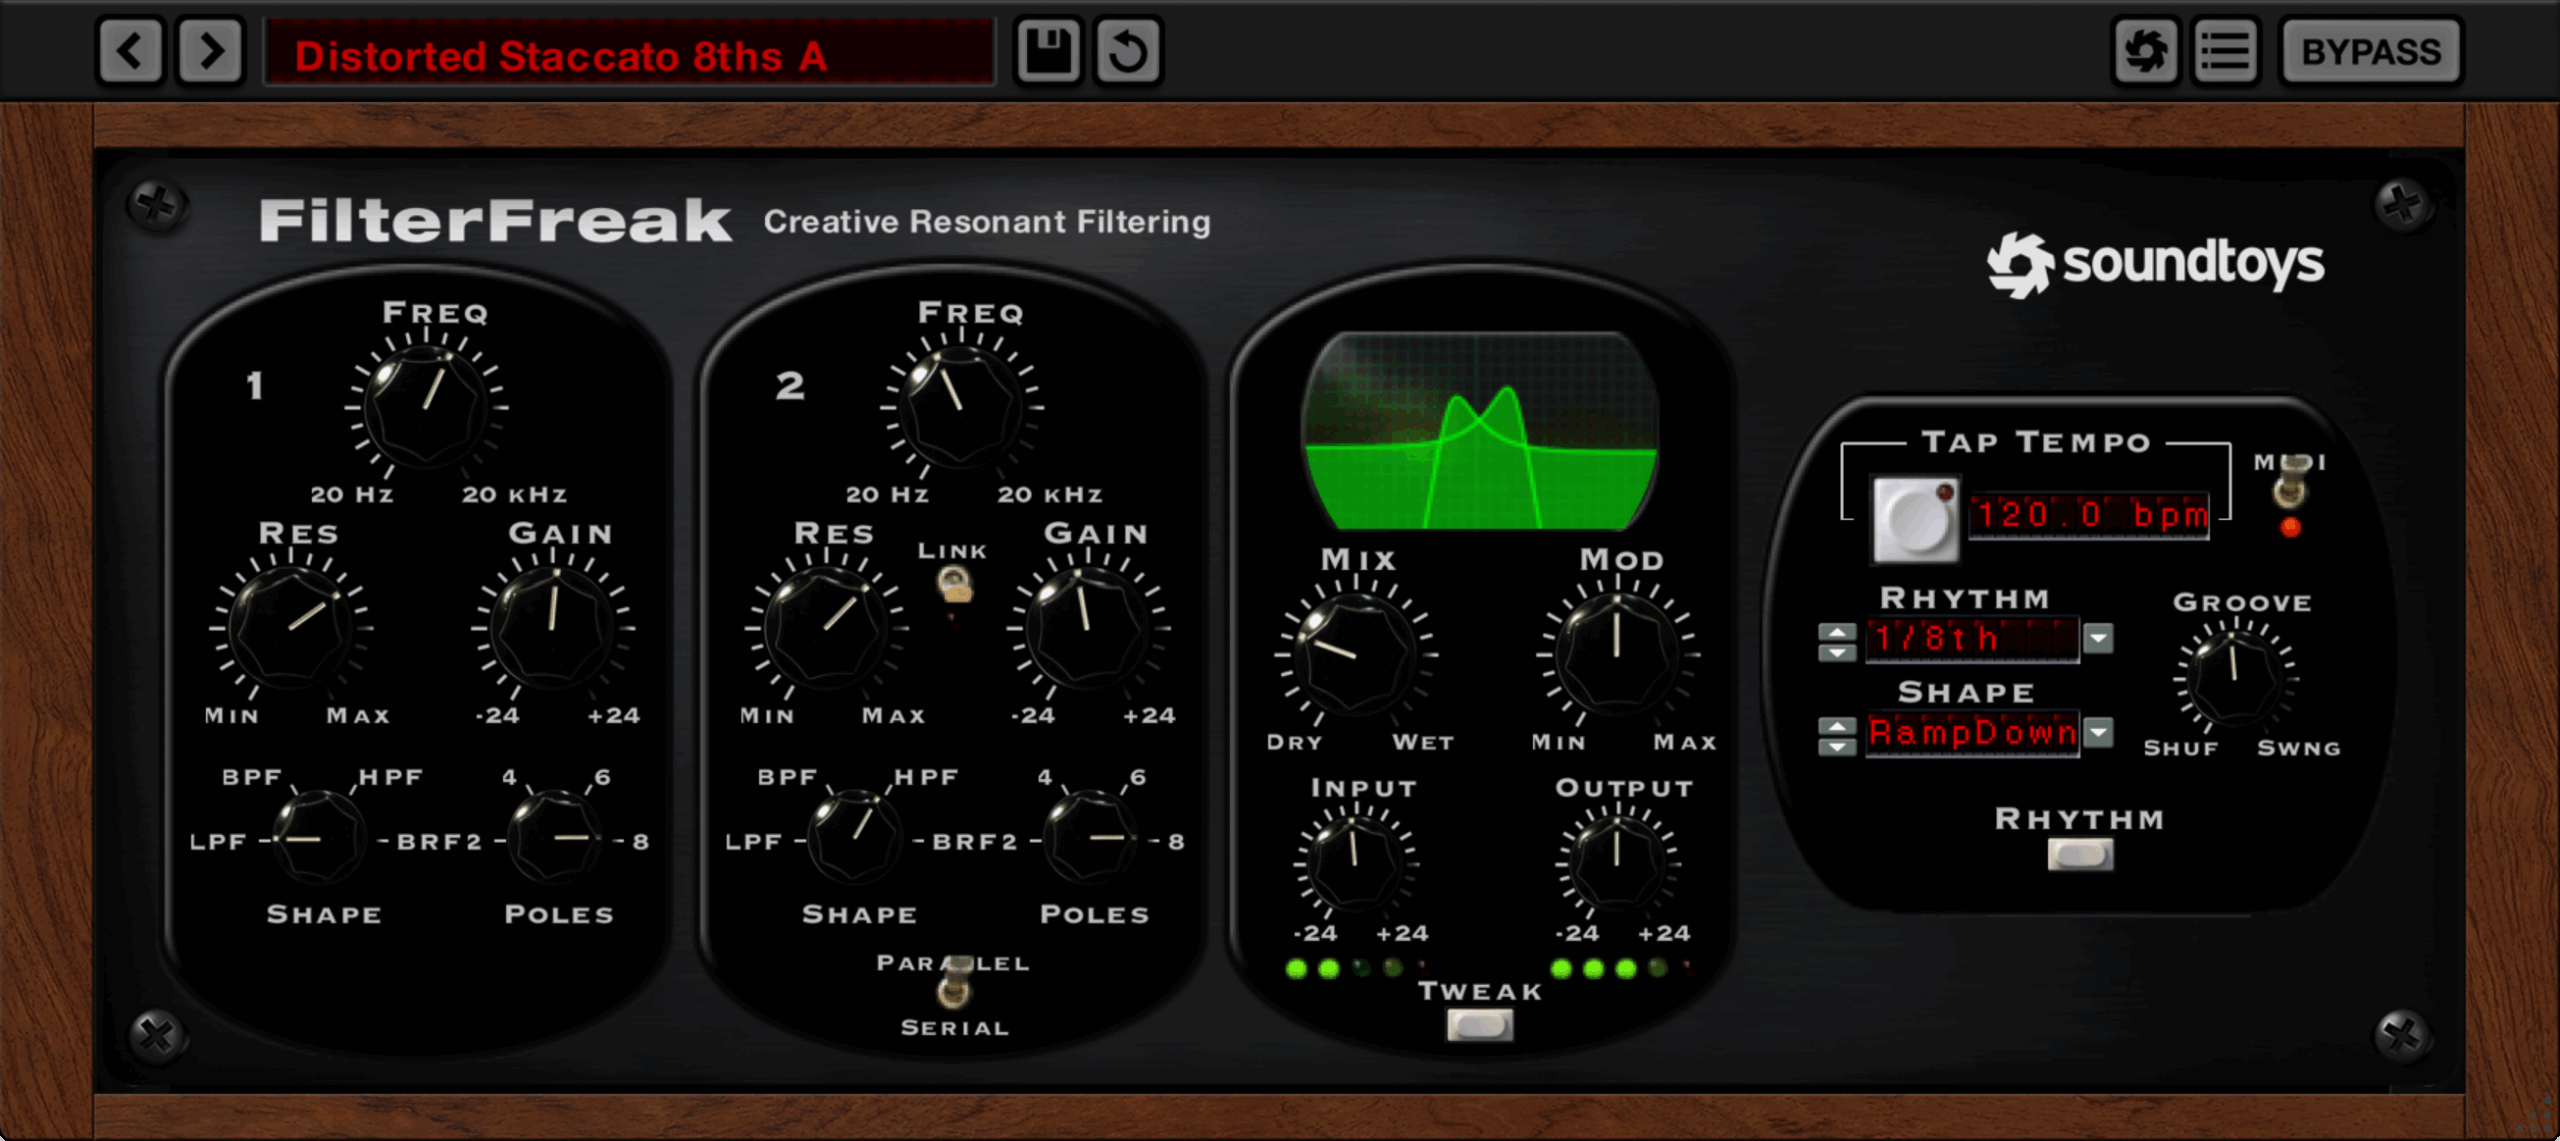
Task: Toggle the MIDI sync switch
Action: click(2290, 483)
